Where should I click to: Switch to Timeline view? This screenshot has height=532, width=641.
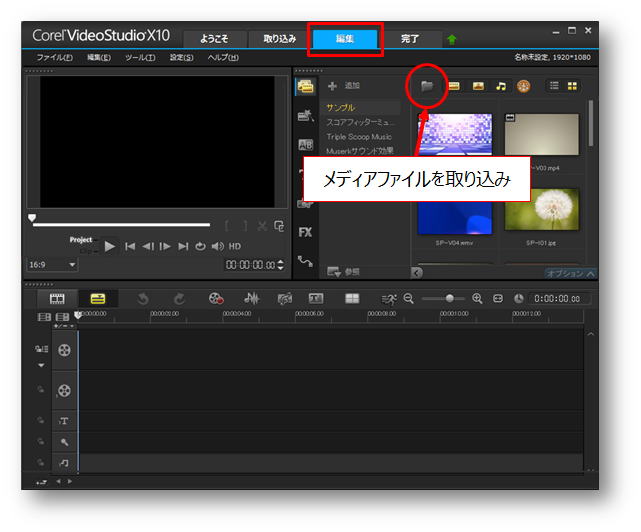pos(98,299)
